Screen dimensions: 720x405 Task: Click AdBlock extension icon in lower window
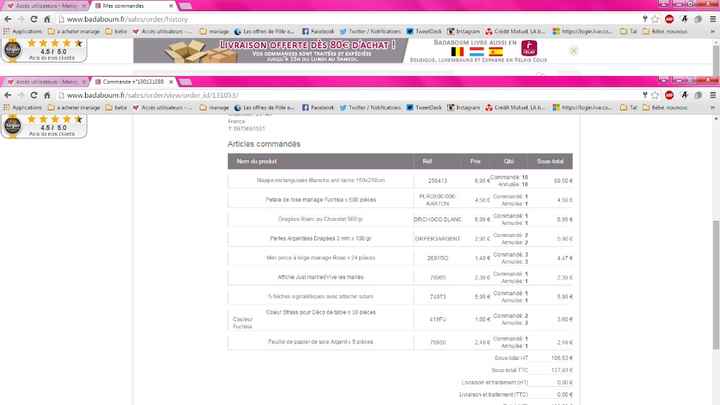point(669,95)
